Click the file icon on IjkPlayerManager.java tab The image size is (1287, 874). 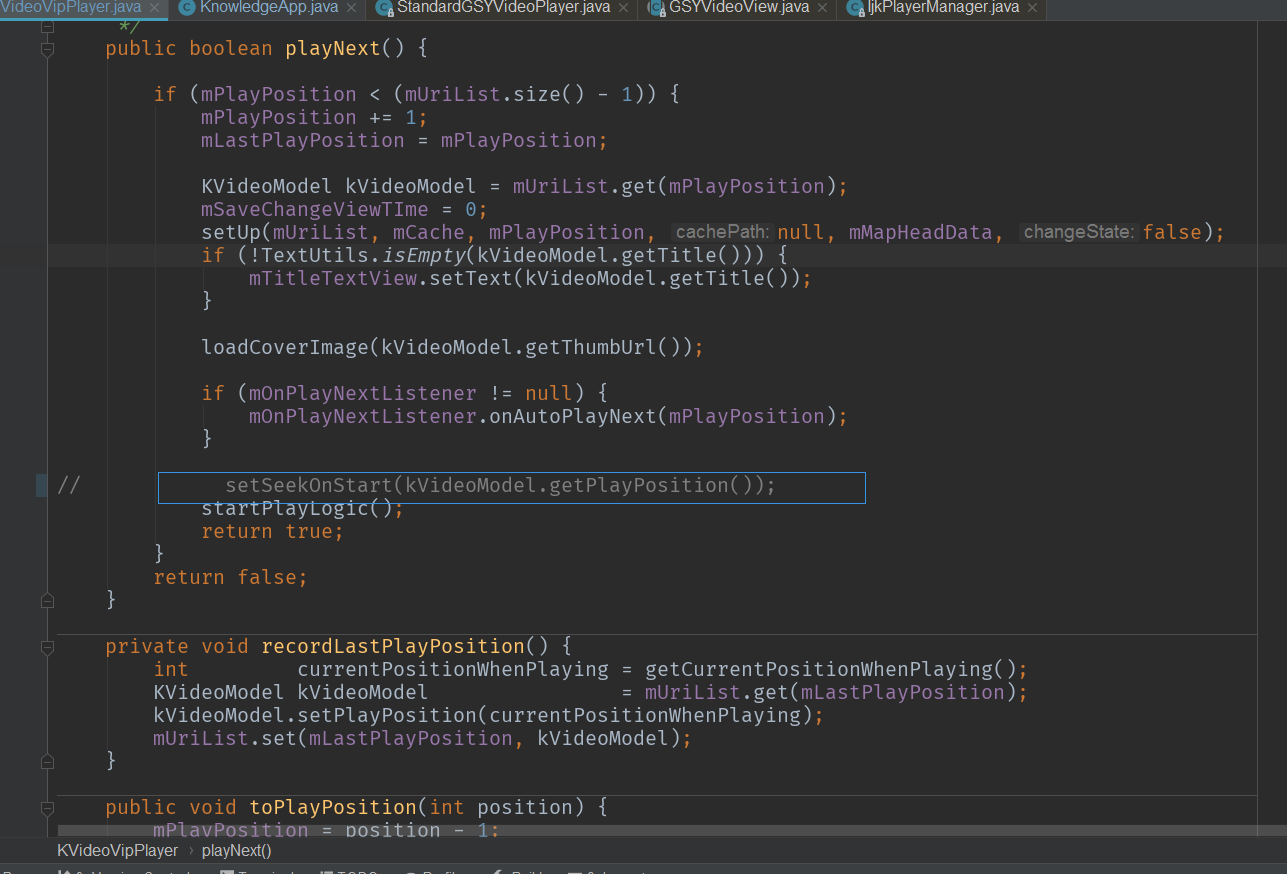(x=852, y=9)
